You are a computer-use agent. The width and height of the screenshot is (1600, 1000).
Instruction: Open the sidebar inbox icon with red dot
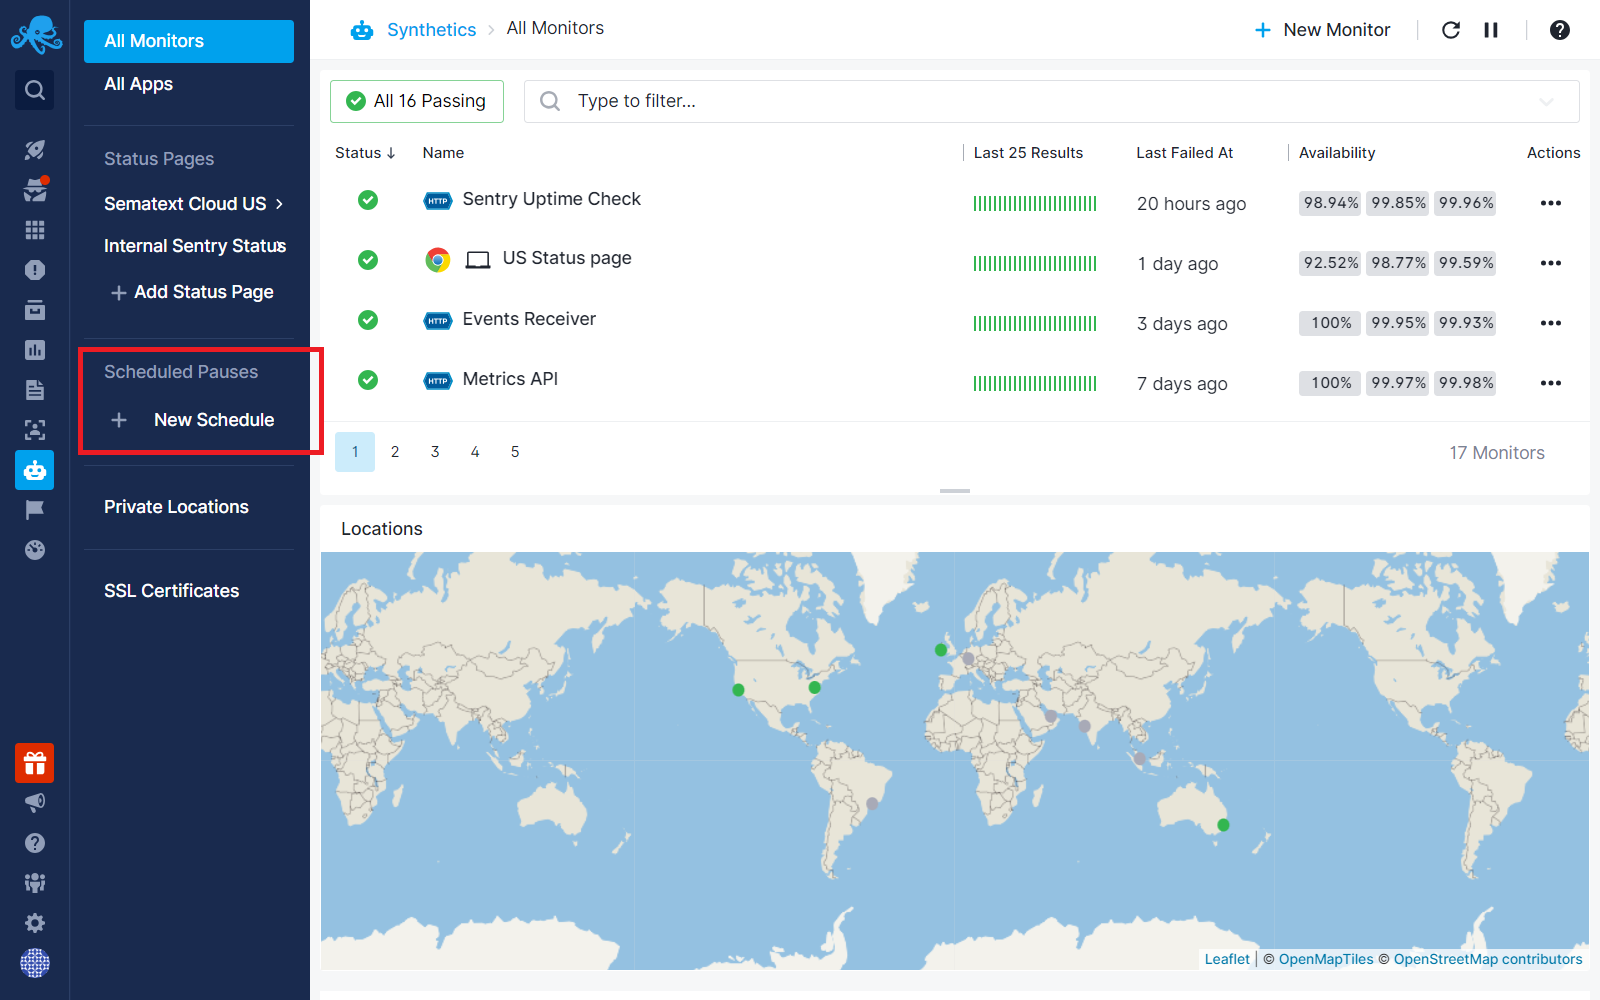(35, 189)
